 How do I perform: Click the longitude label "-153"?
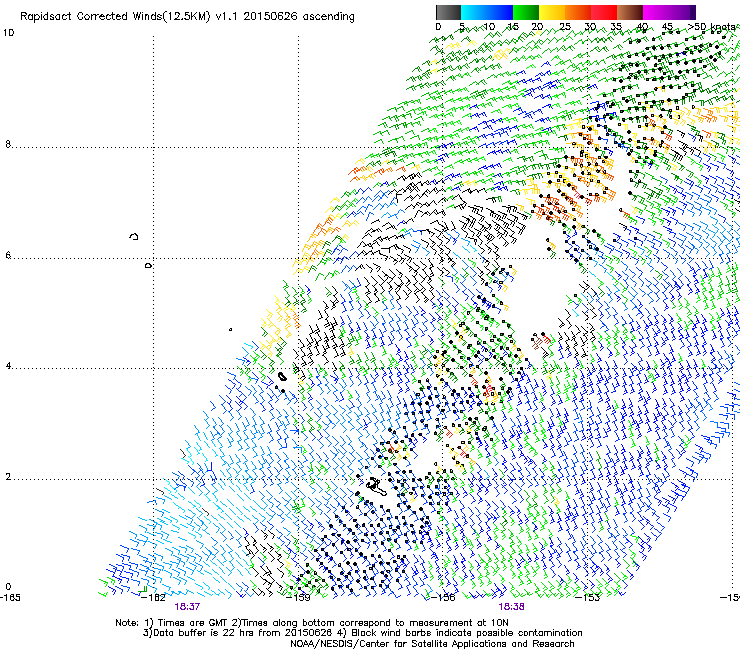click(x=588, y=598)
